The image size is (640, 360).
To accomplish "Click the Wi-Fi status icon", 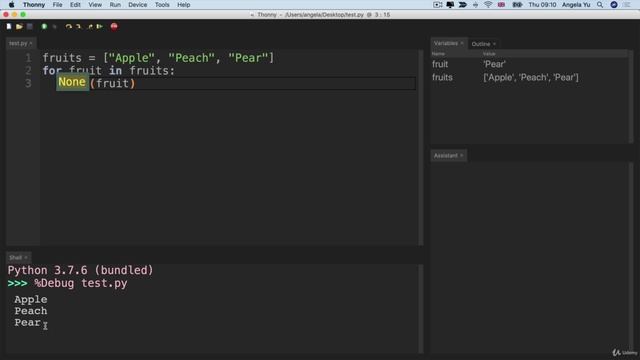I will point(488,5).
